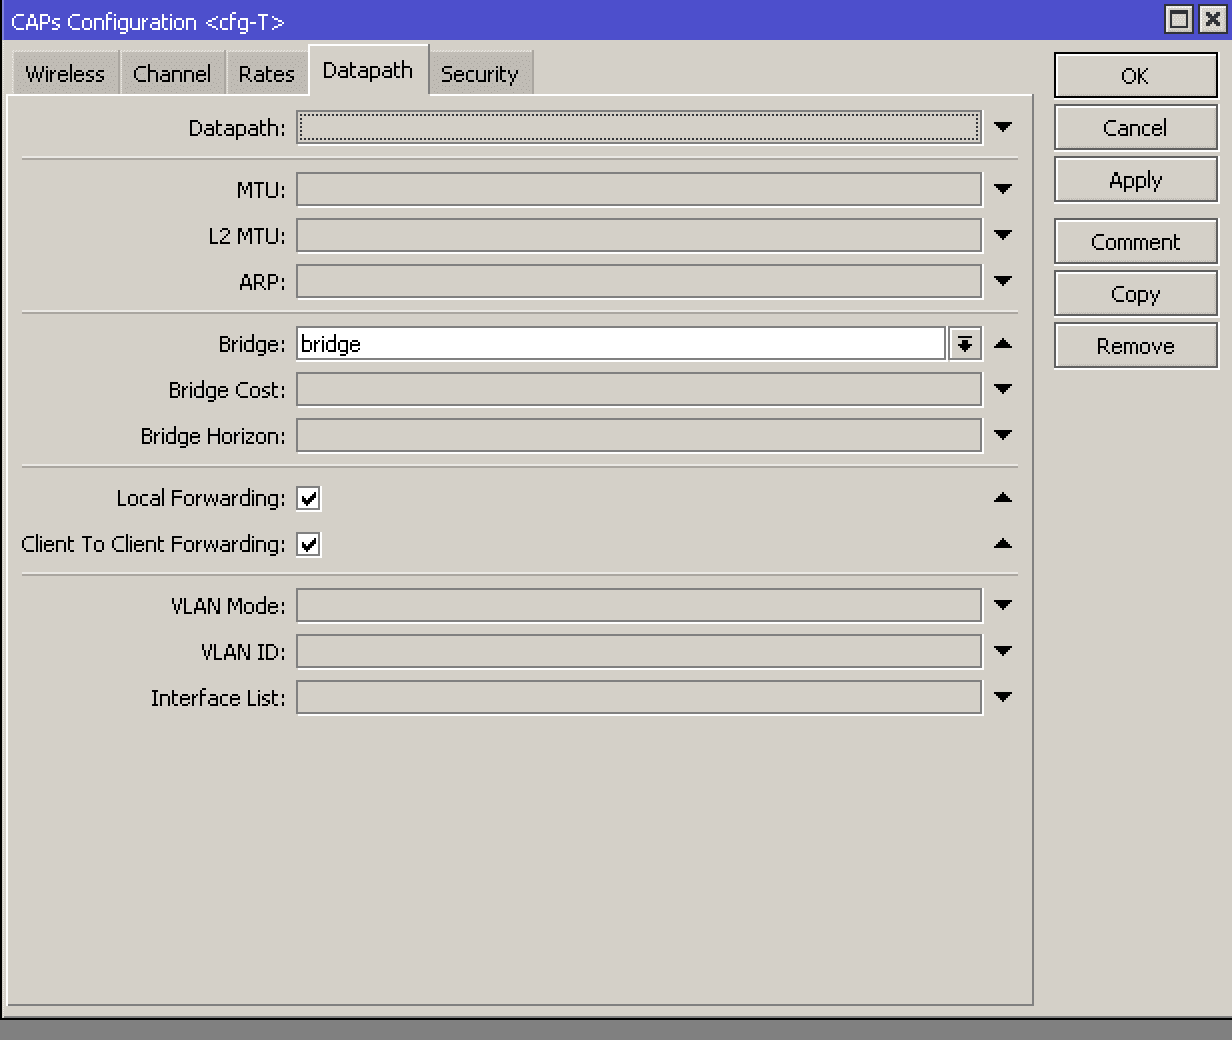Add a Comment to this configuration

1135,242
